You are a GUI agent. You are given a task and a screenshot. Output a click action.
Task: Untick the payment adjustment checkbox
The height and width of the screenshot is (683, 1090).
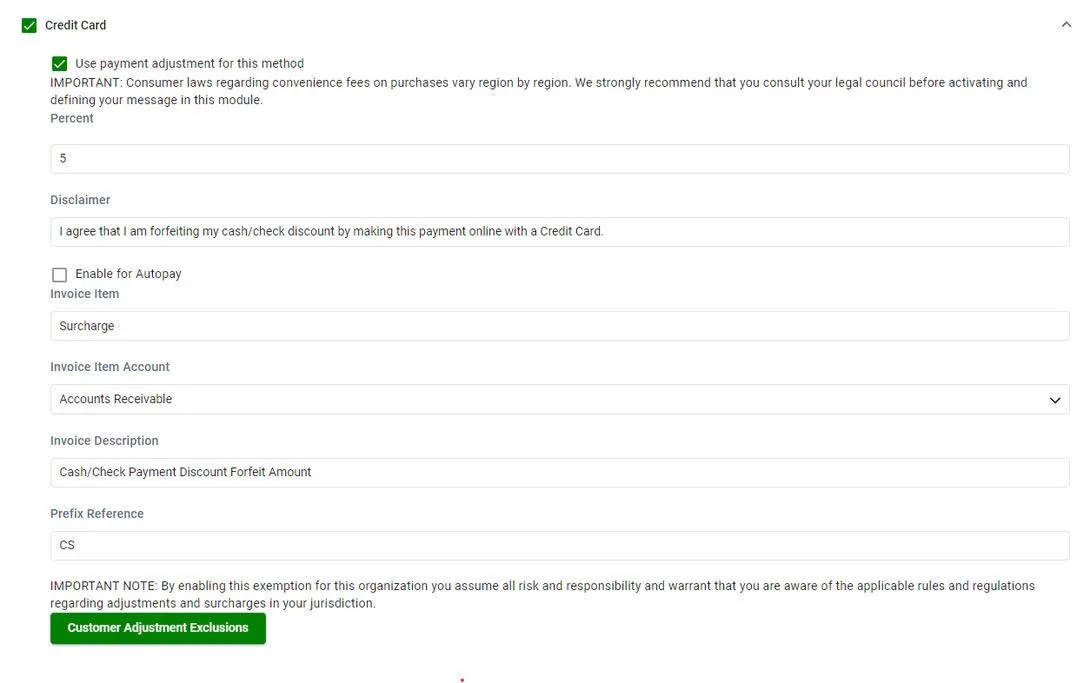[60, 64]
